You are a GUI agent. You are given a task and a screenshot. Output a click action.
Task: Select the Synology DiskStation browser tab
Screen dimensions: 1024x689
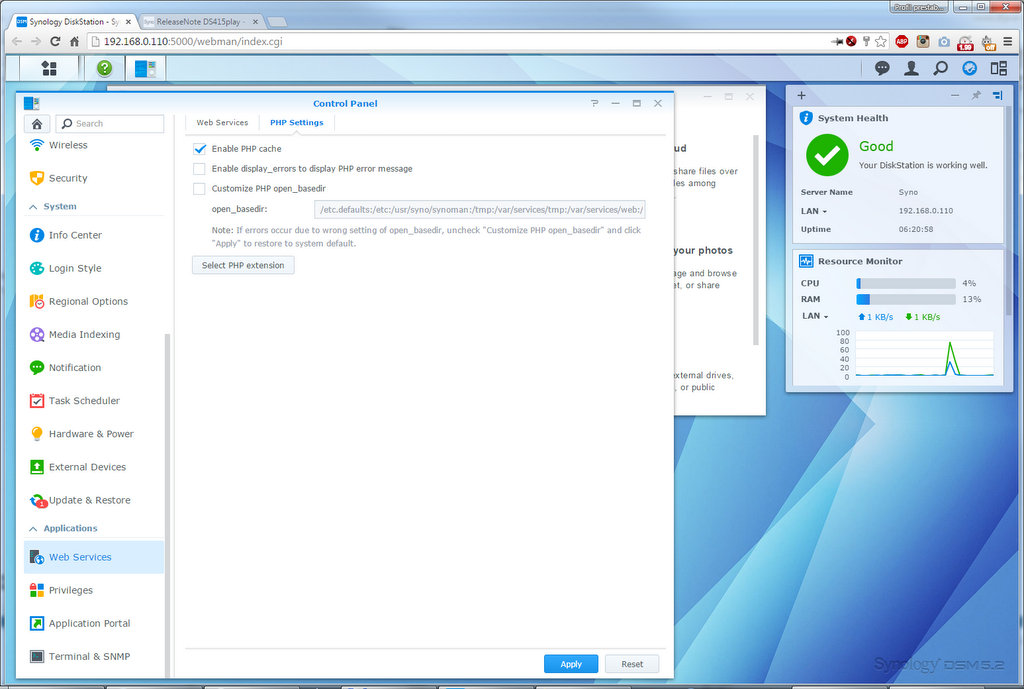point(74,22)
